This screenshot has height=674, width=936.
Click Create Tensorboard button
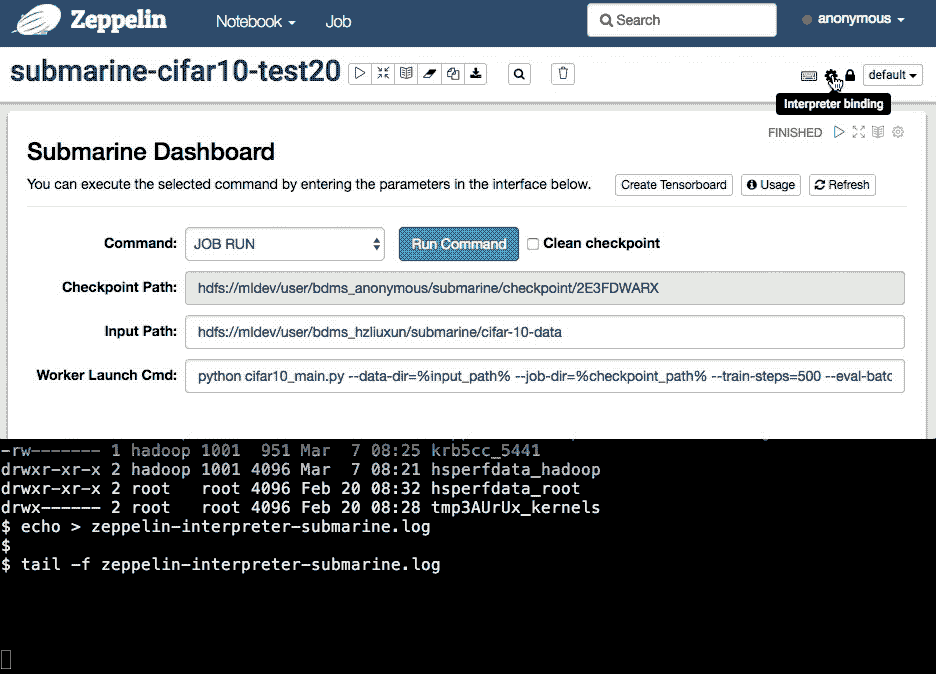click(x=673, y=185)
